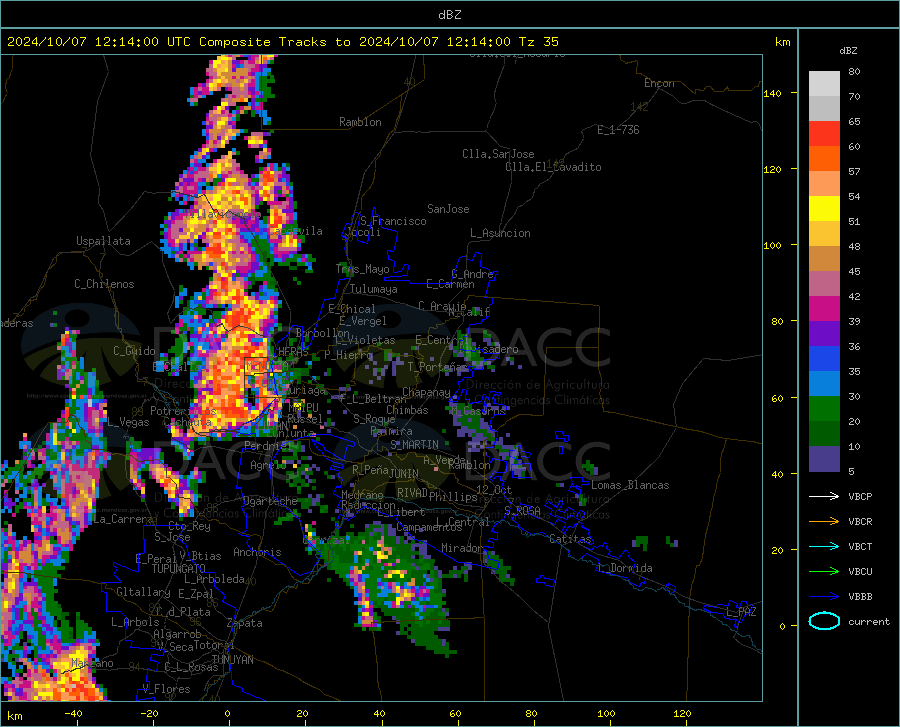Click the 'L_Violetas' map label
This screenshot has width=900, height=727.
[x=365, y=340]
